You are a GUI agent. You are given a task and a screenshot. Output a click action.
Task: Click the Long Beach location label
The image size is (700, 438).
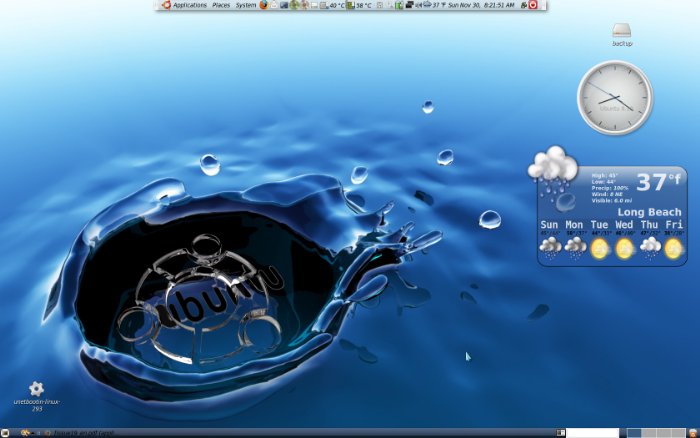pos(649,212)
